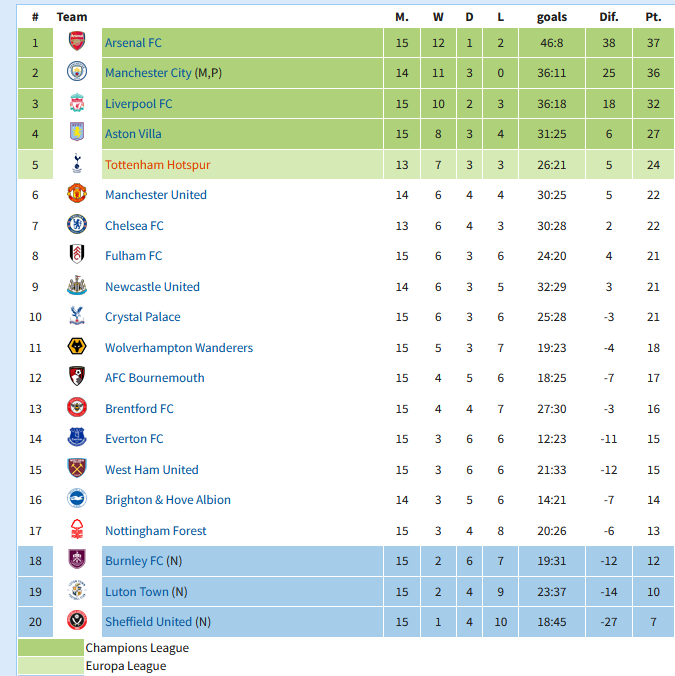Open the Newcastle United team link
Screen dimensions: 675x676
(152, 287)
